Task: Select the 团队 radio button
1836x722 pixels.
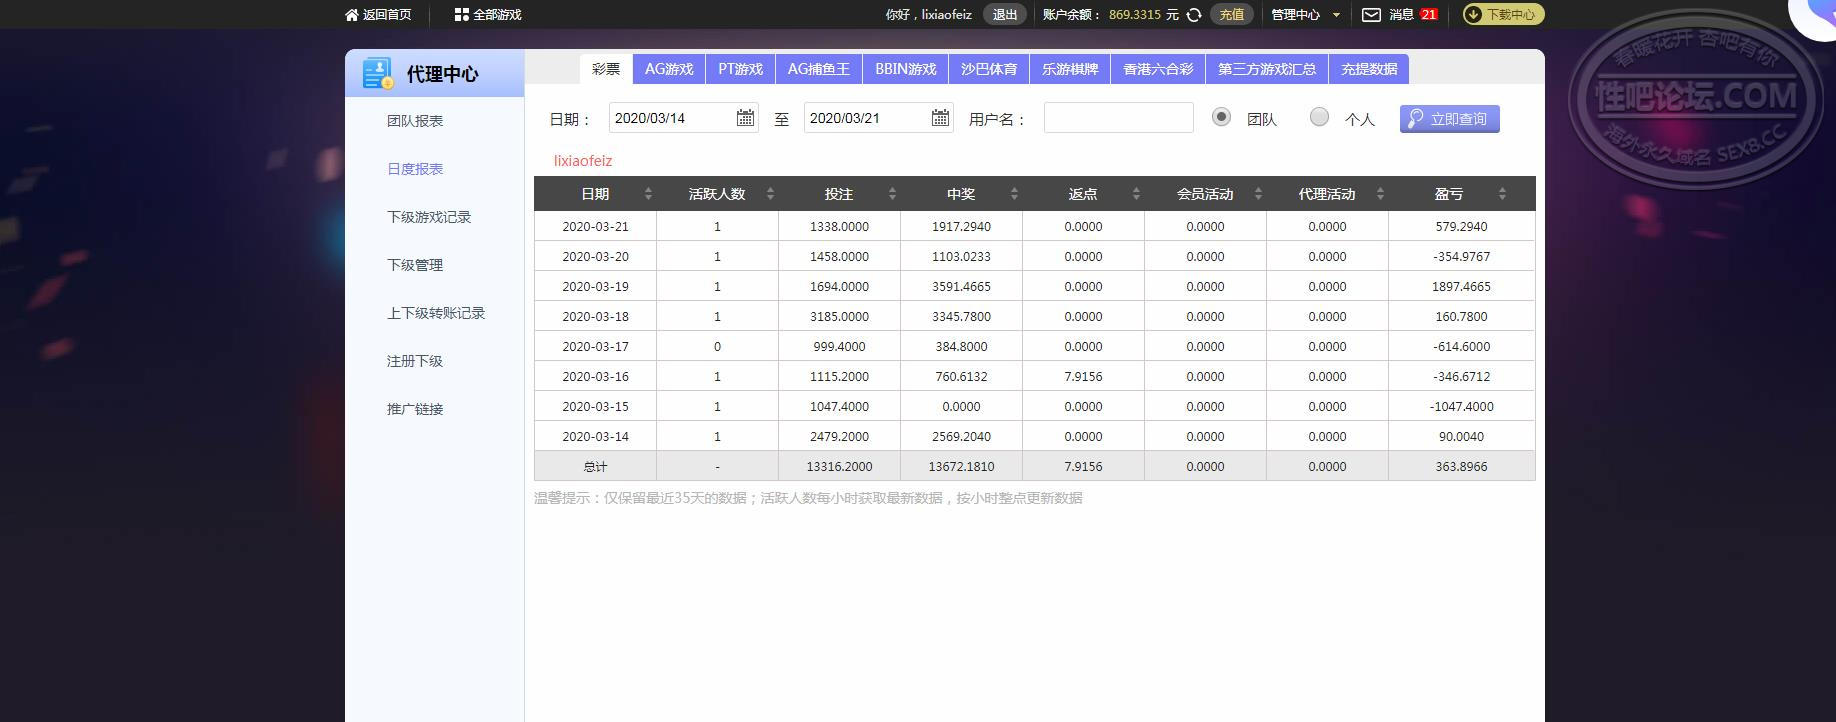Action: click(x=1221, y=117)
